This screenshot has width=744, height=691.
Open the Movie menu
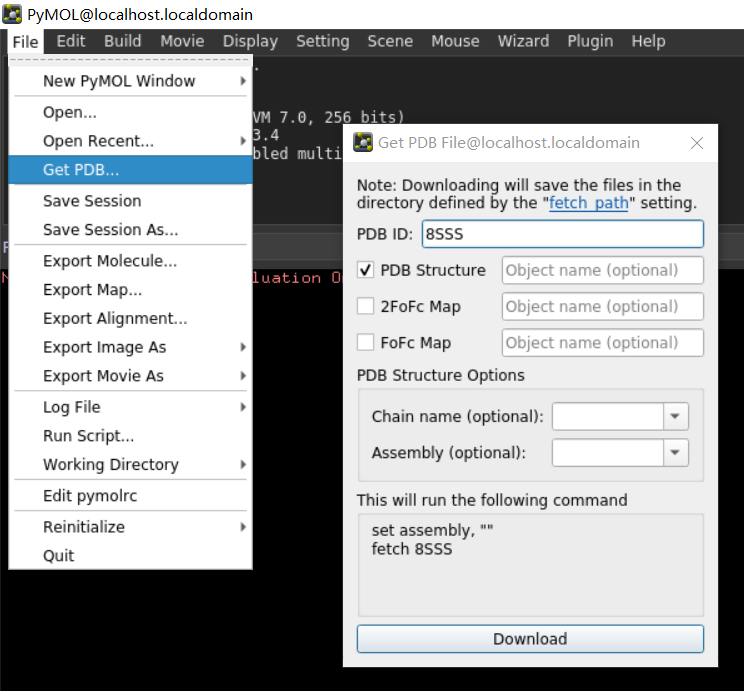coord(182,41)
